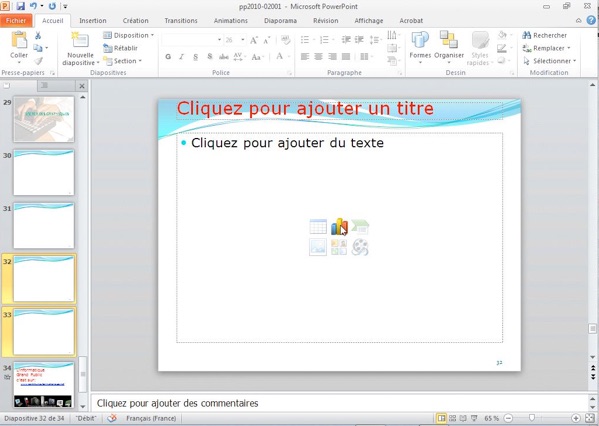Toggle Bold (G) formatting
This screenshot has width=599, height=426.
[168, 57]
